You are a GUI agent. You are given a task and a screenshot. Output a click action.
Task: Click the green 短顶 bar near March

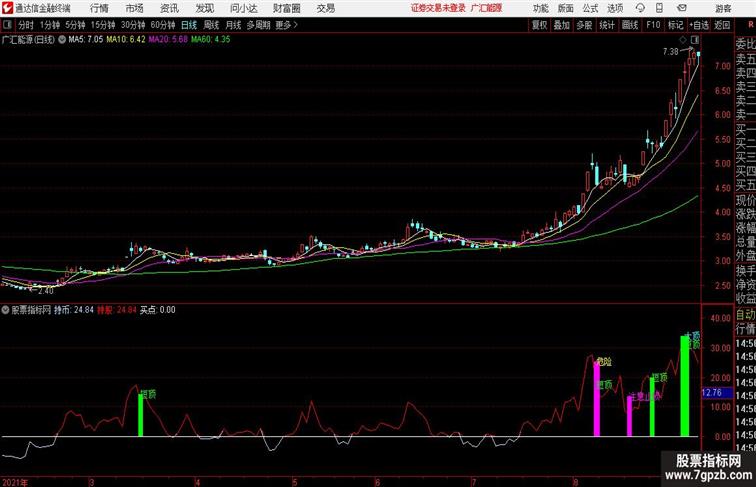(x=141, y=415)
